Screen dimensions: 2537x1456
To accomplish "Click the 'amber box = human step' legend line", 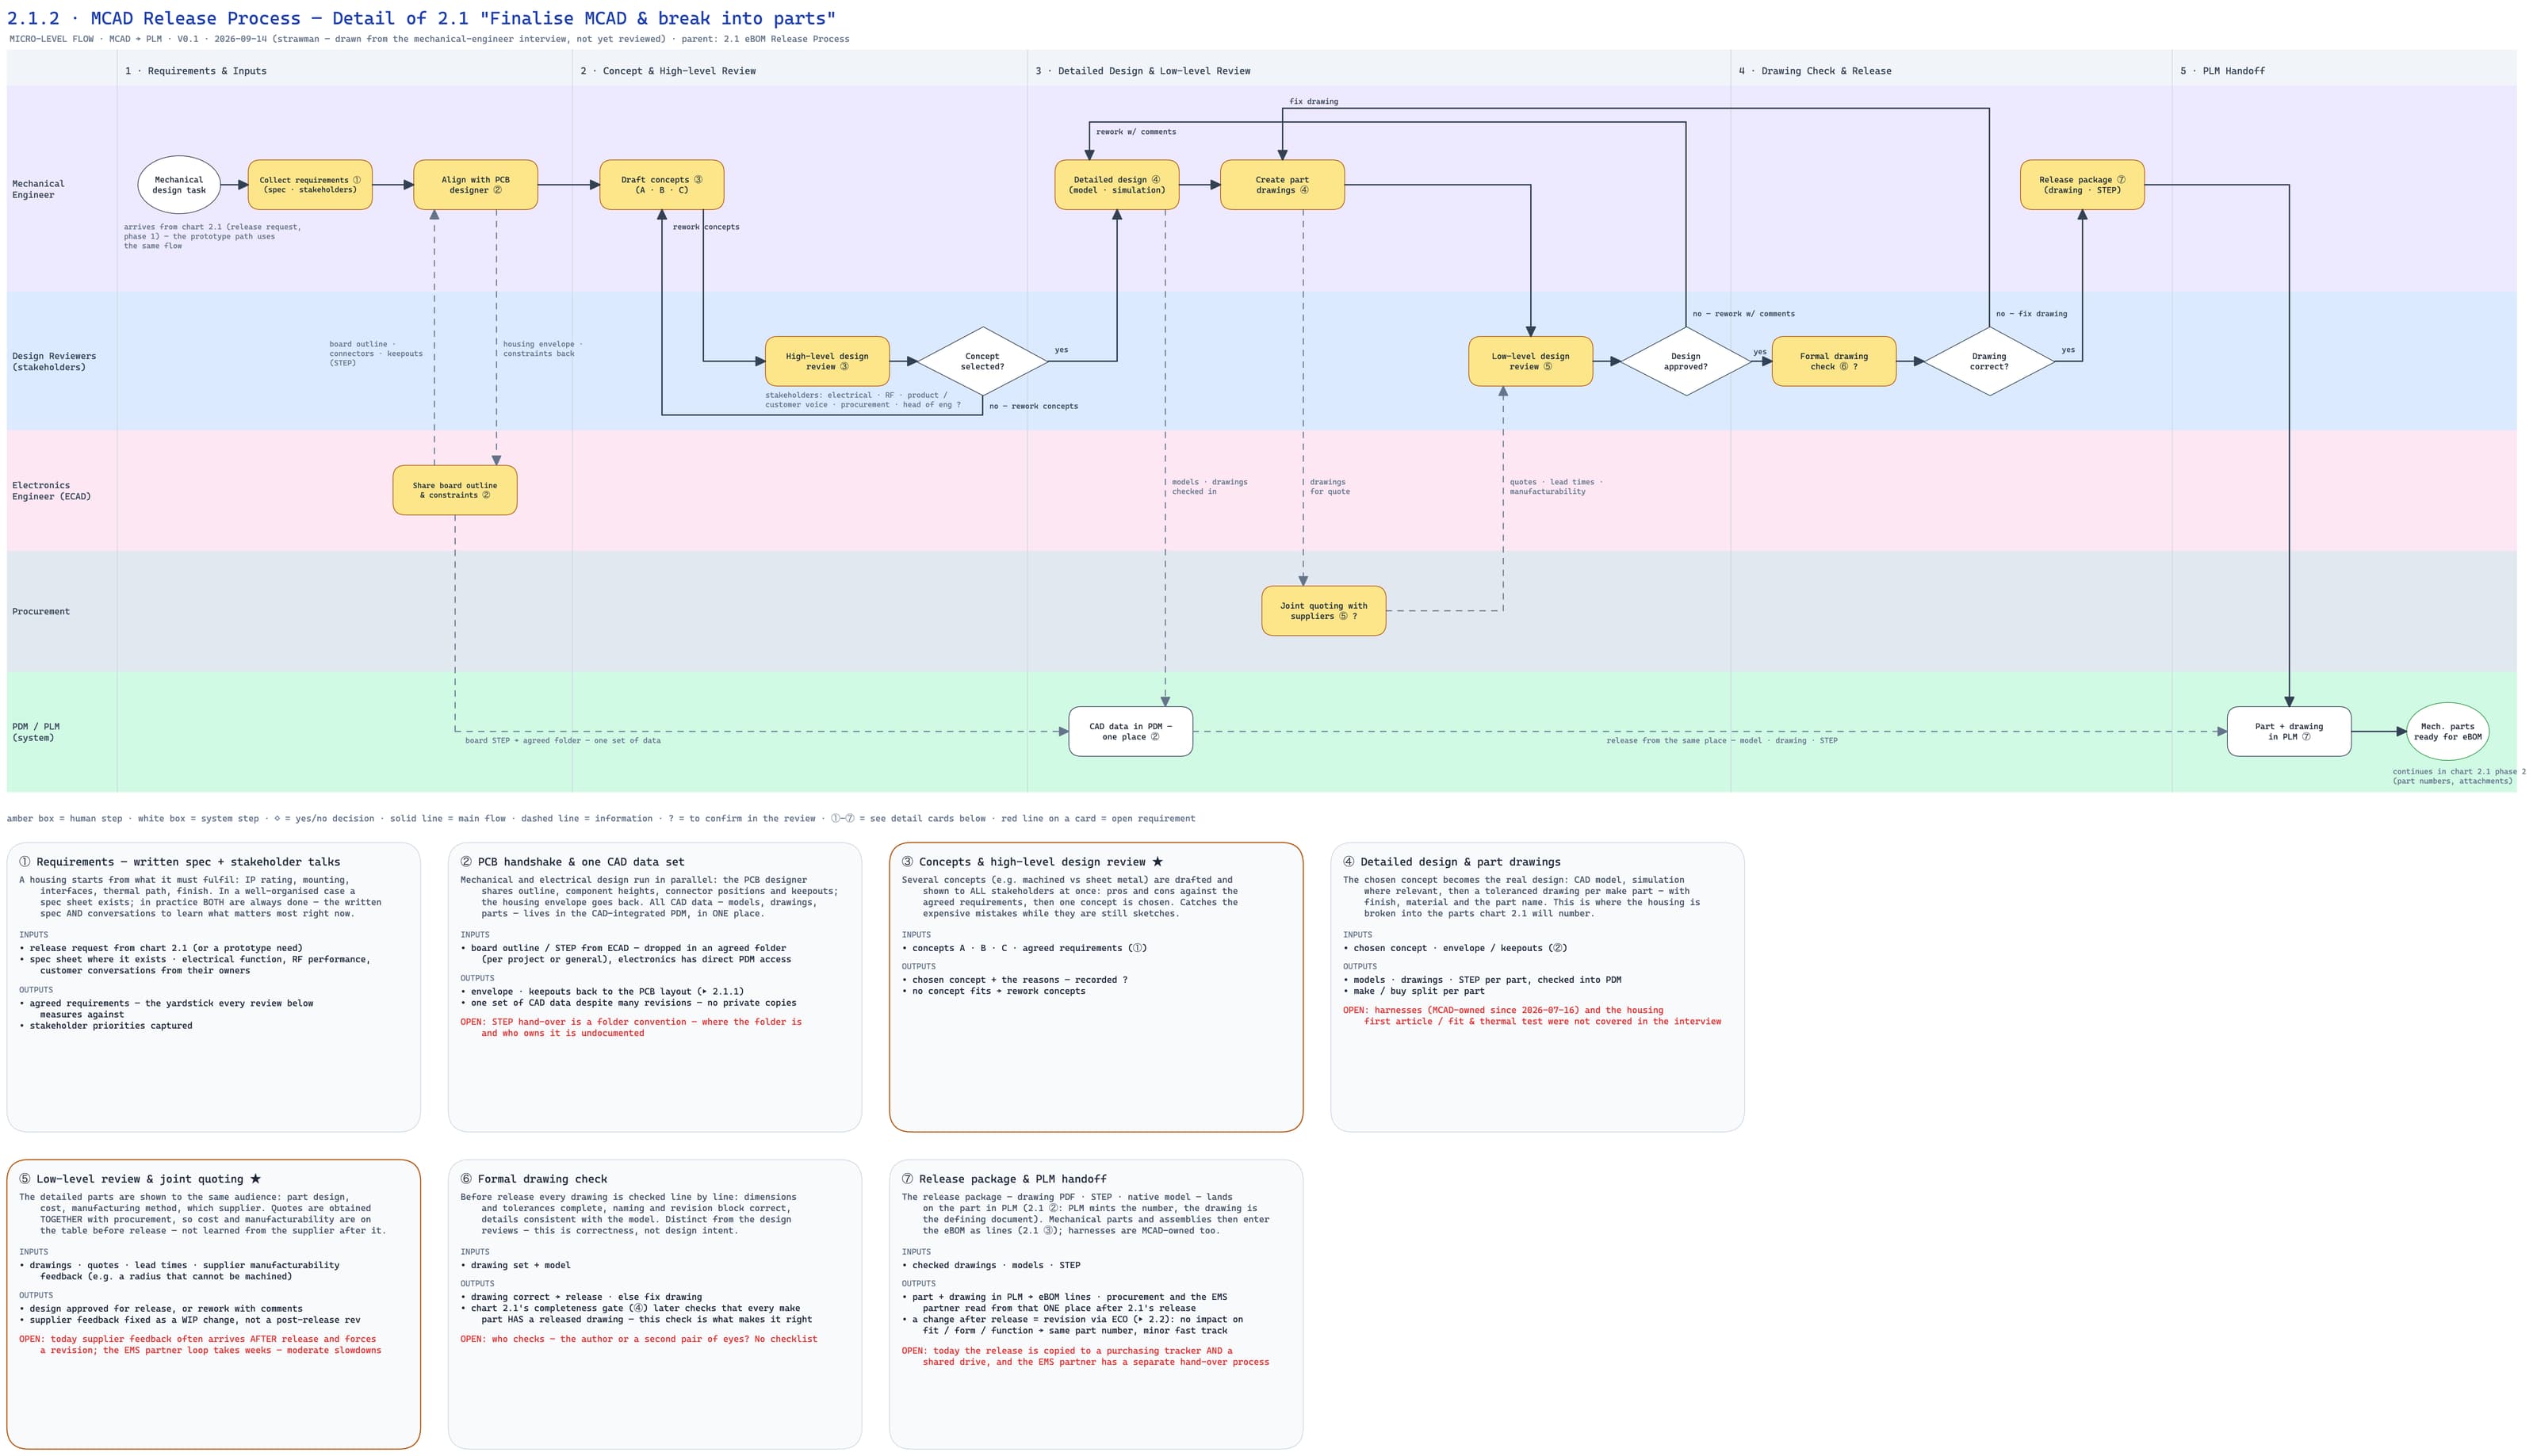I will [x=601, y=819].
